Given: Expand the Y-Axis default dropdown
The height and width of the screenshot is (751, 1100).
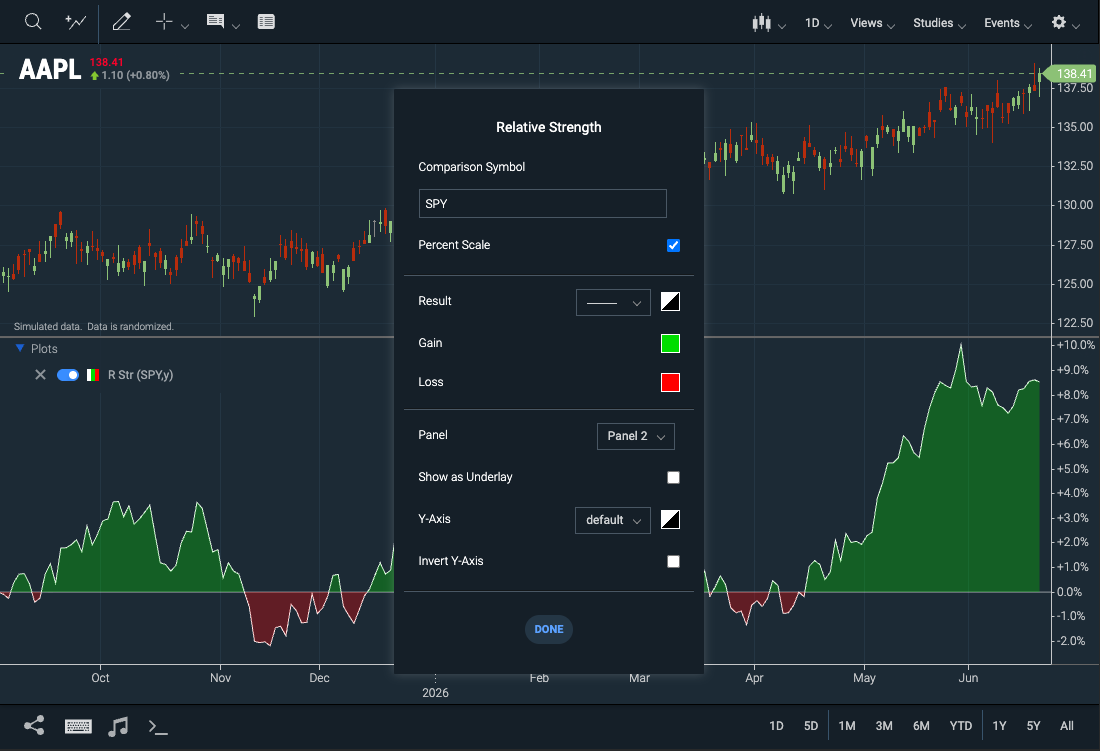Looking at the screenshot, I should [x=612, y=520].
